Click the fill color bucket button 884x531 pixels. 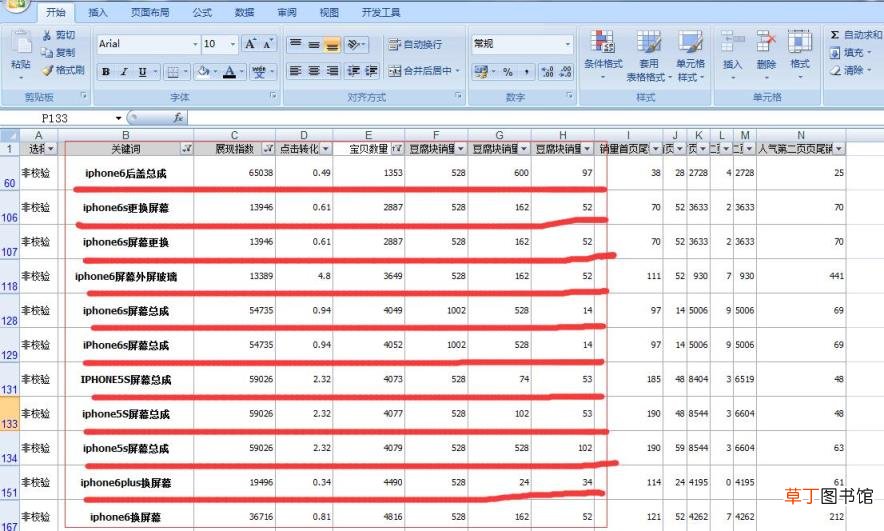point(203,72)
